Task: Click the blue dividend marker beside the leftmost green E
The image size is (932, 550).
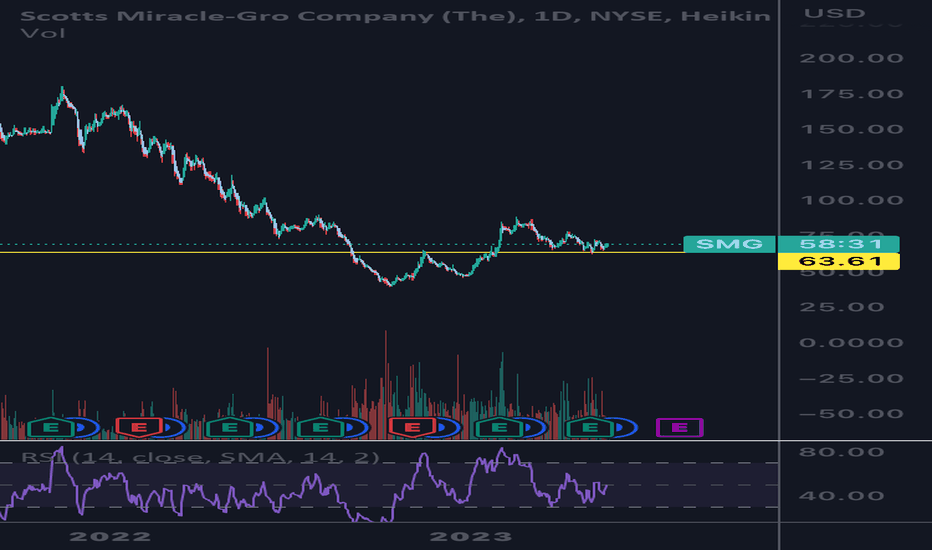Action: pos(86,428)
